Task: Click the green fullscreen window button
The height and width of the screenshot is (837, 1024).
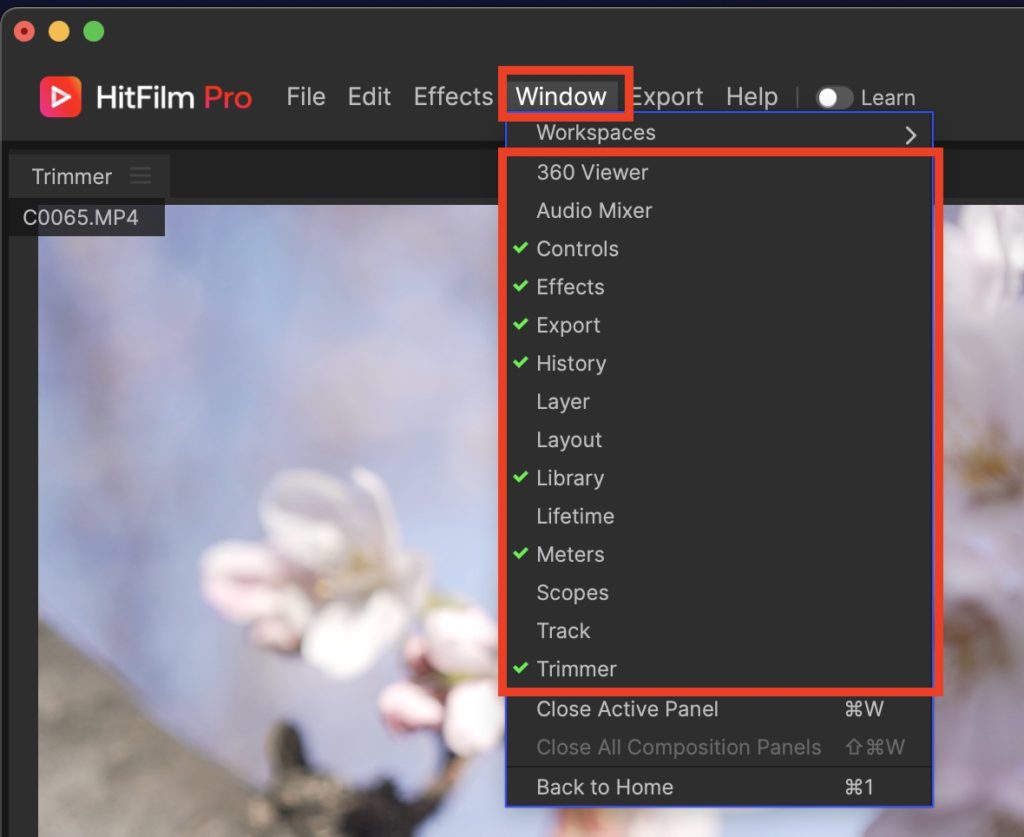Action: pyautogui.click(x=93, y=31)
